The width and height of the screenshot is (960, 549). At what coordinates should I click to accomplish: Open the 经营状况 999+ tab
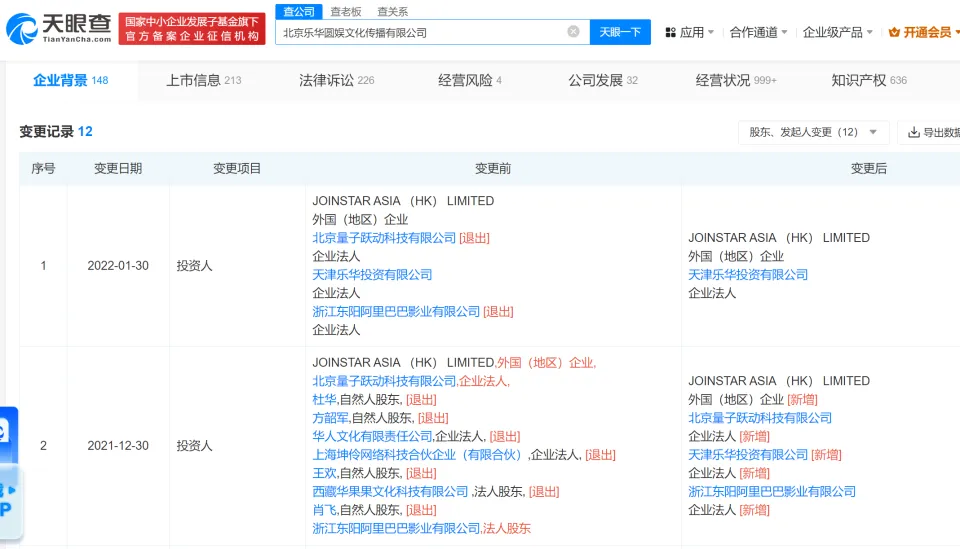[x=736, y=80]
